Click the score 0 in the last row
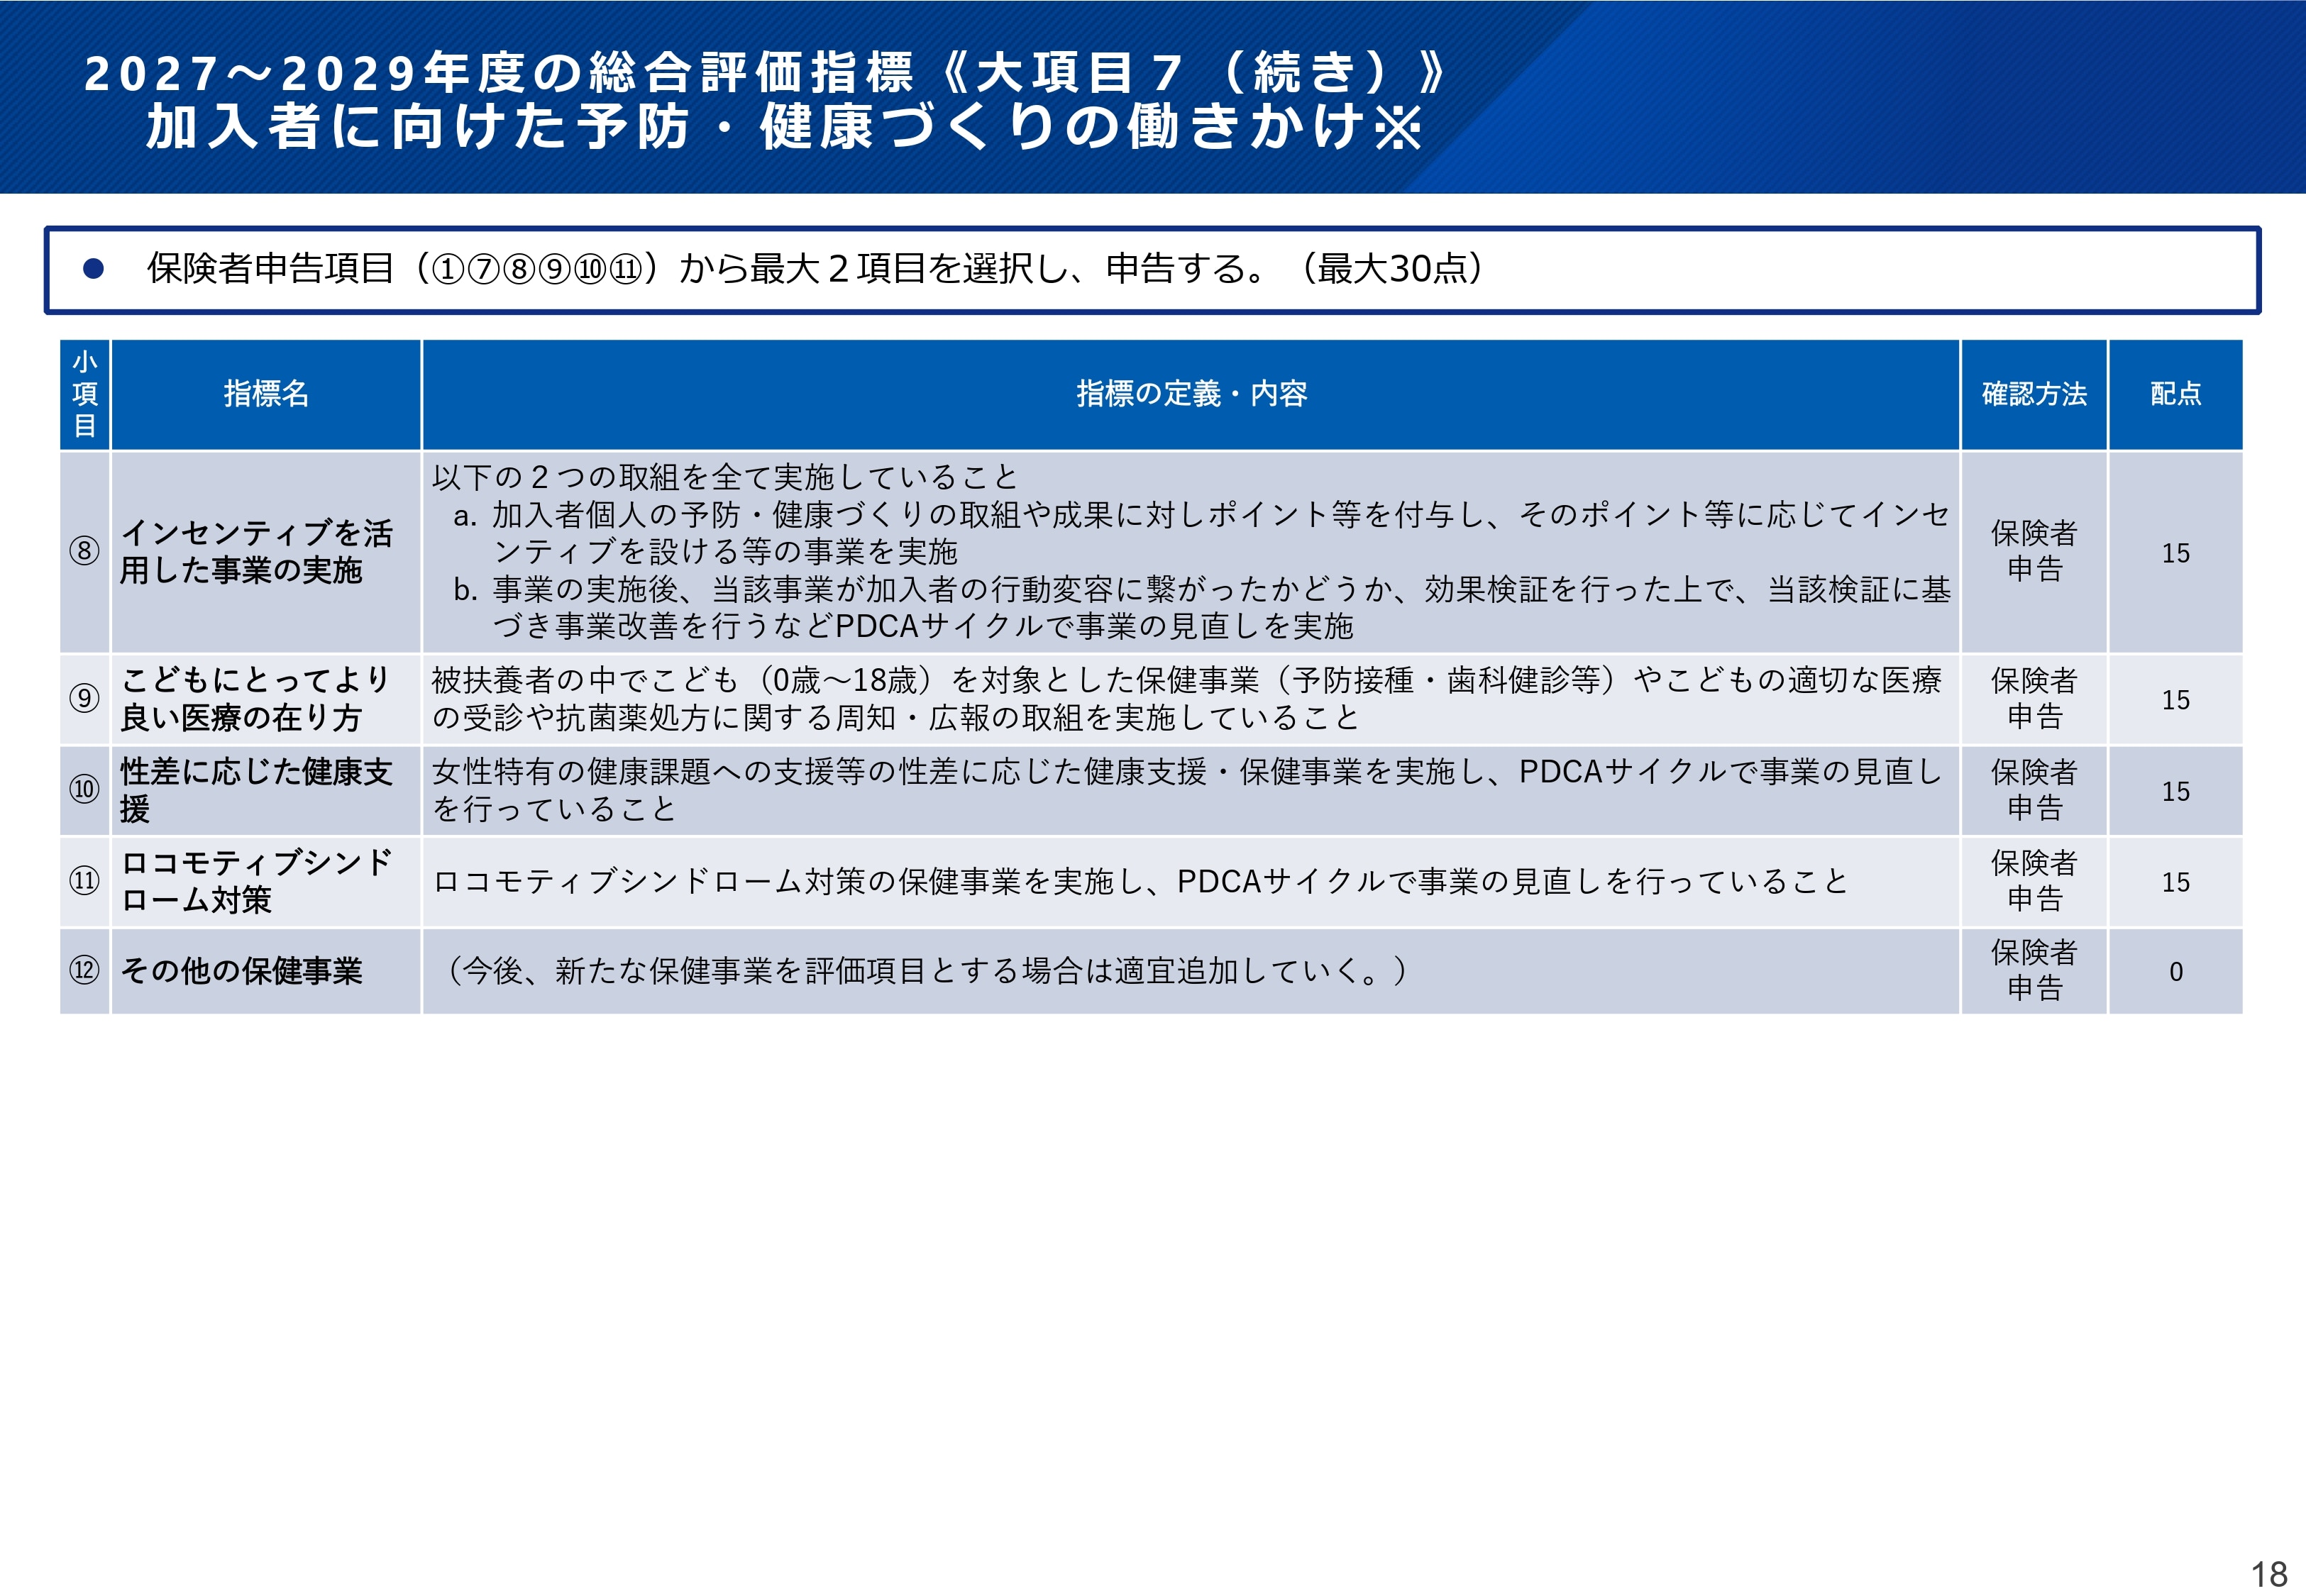 point(2175,971)
